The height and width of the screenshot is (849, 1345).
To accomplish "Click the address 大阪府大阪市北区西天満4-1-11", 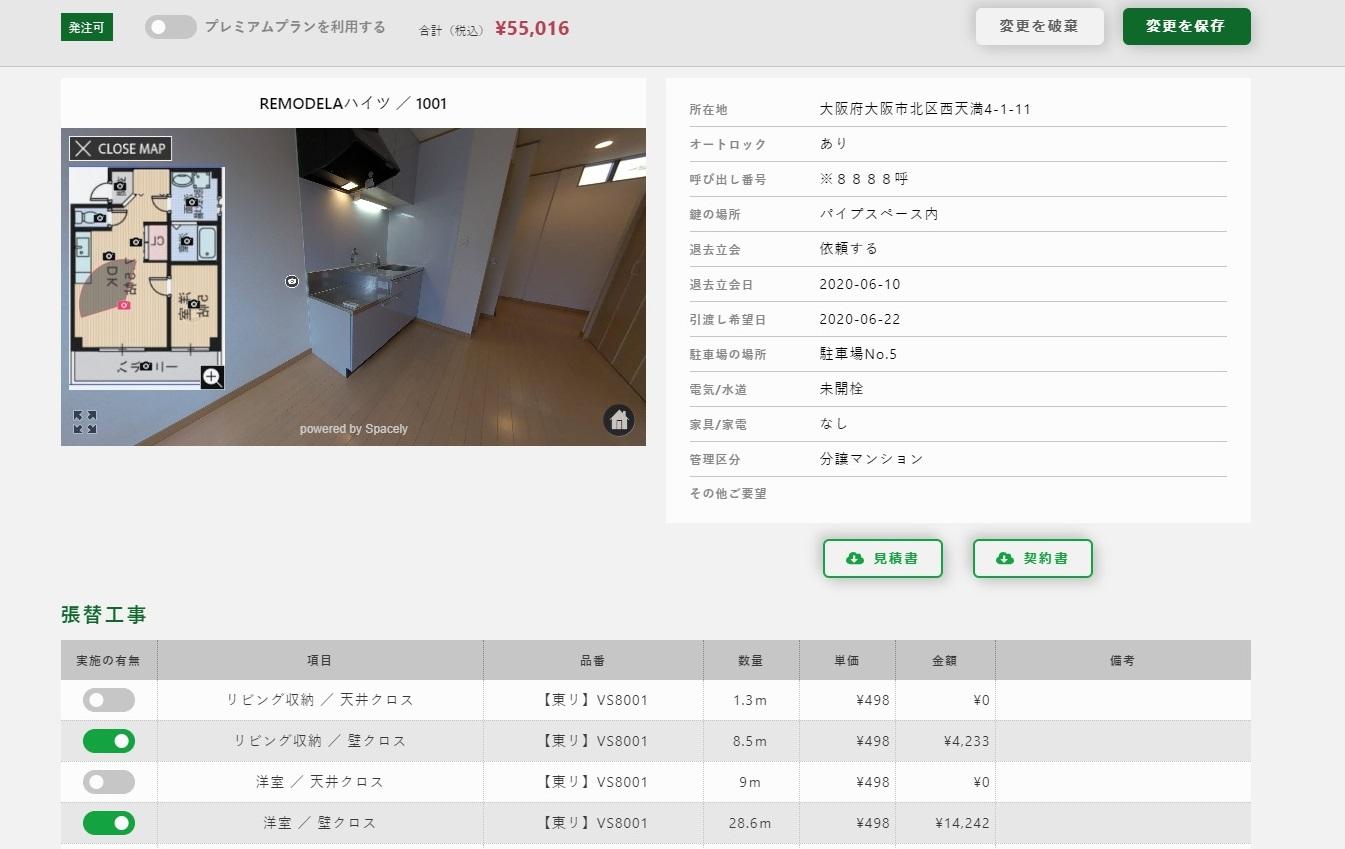I will tap(925, 109).
